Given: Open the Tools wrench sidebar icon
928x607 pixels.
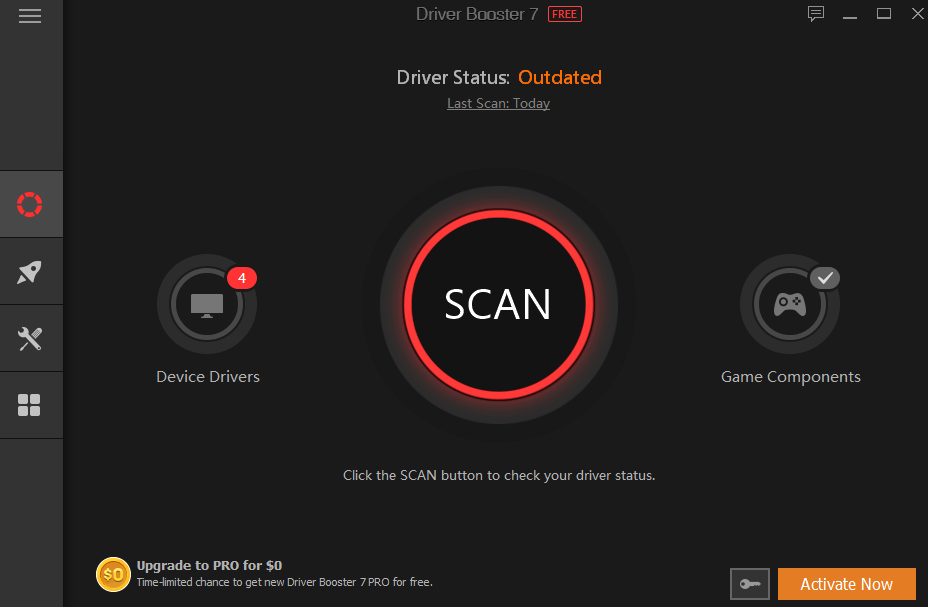Looking at the screenshot, I should point(30,339).
